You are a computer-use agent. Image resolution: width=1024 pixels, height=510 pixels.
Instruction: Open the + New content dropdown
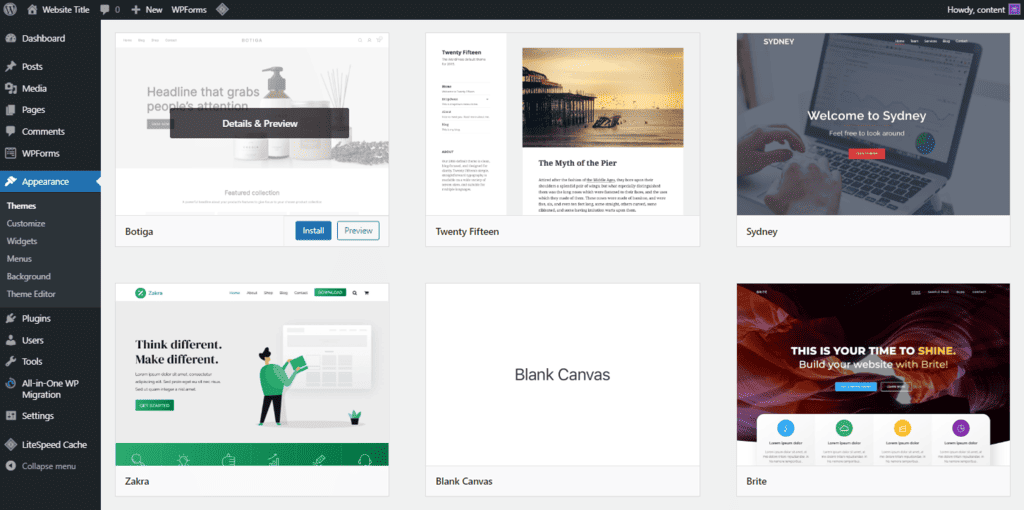pos(146,9)
